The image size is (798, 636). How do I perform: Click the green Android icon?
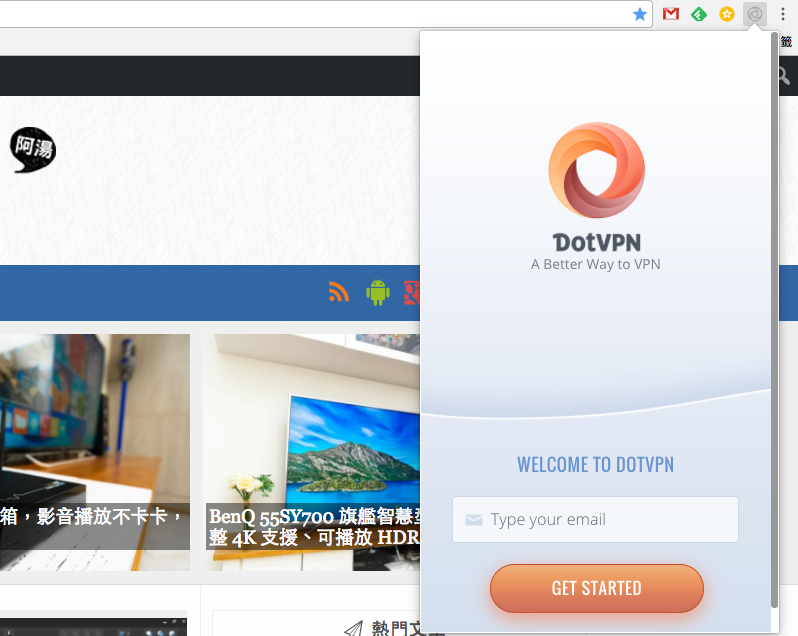click(378, 293)
